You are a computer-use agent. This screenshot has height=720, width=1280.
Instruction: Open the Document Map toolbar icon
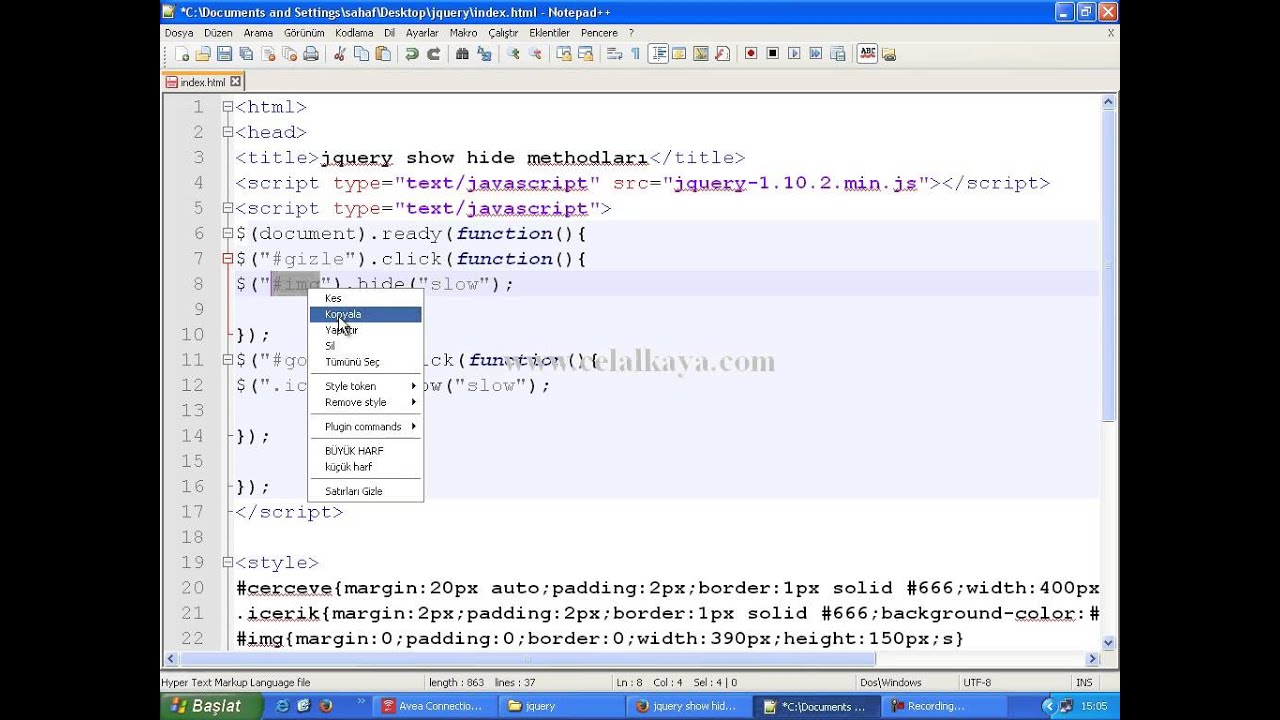click(x=700, y=54)
